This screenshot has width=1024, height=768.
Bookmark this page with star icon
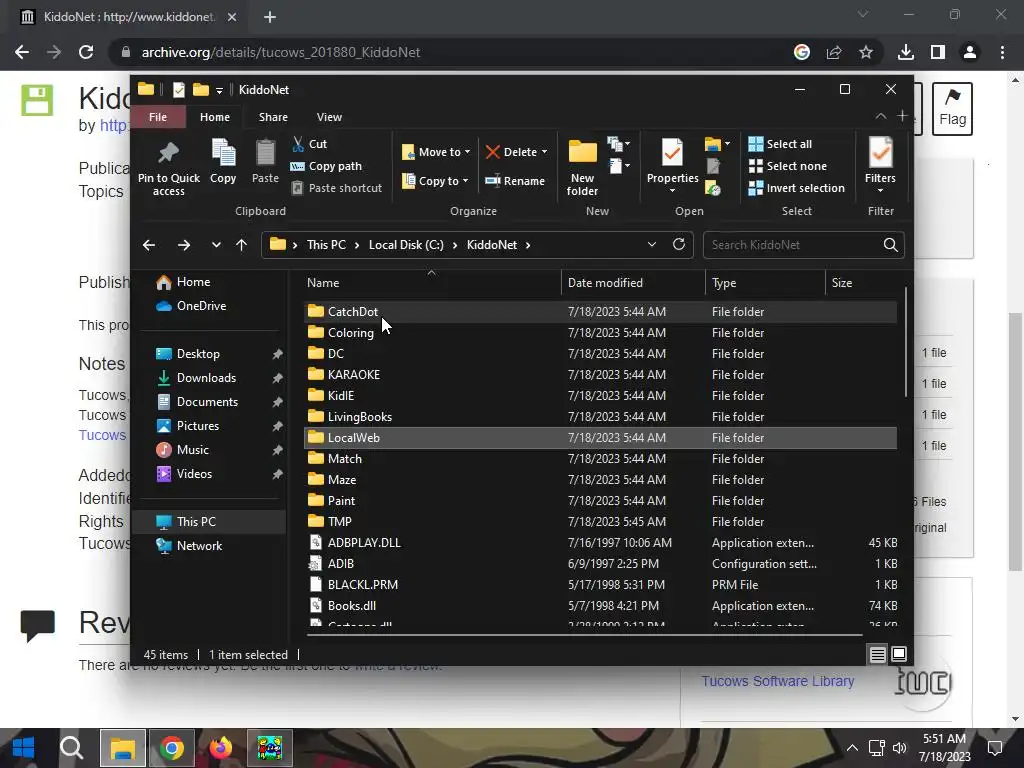coord(866,52)
